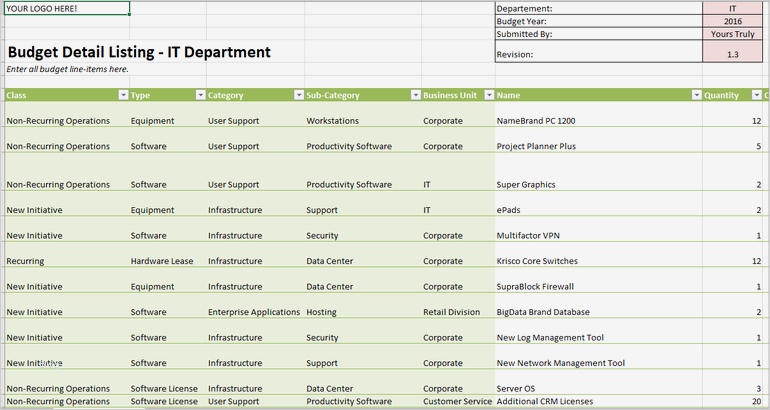The image size is (770, 410).
Task: Open the Sub-Category column filter dropdown
Action: [x=416, y=95]
